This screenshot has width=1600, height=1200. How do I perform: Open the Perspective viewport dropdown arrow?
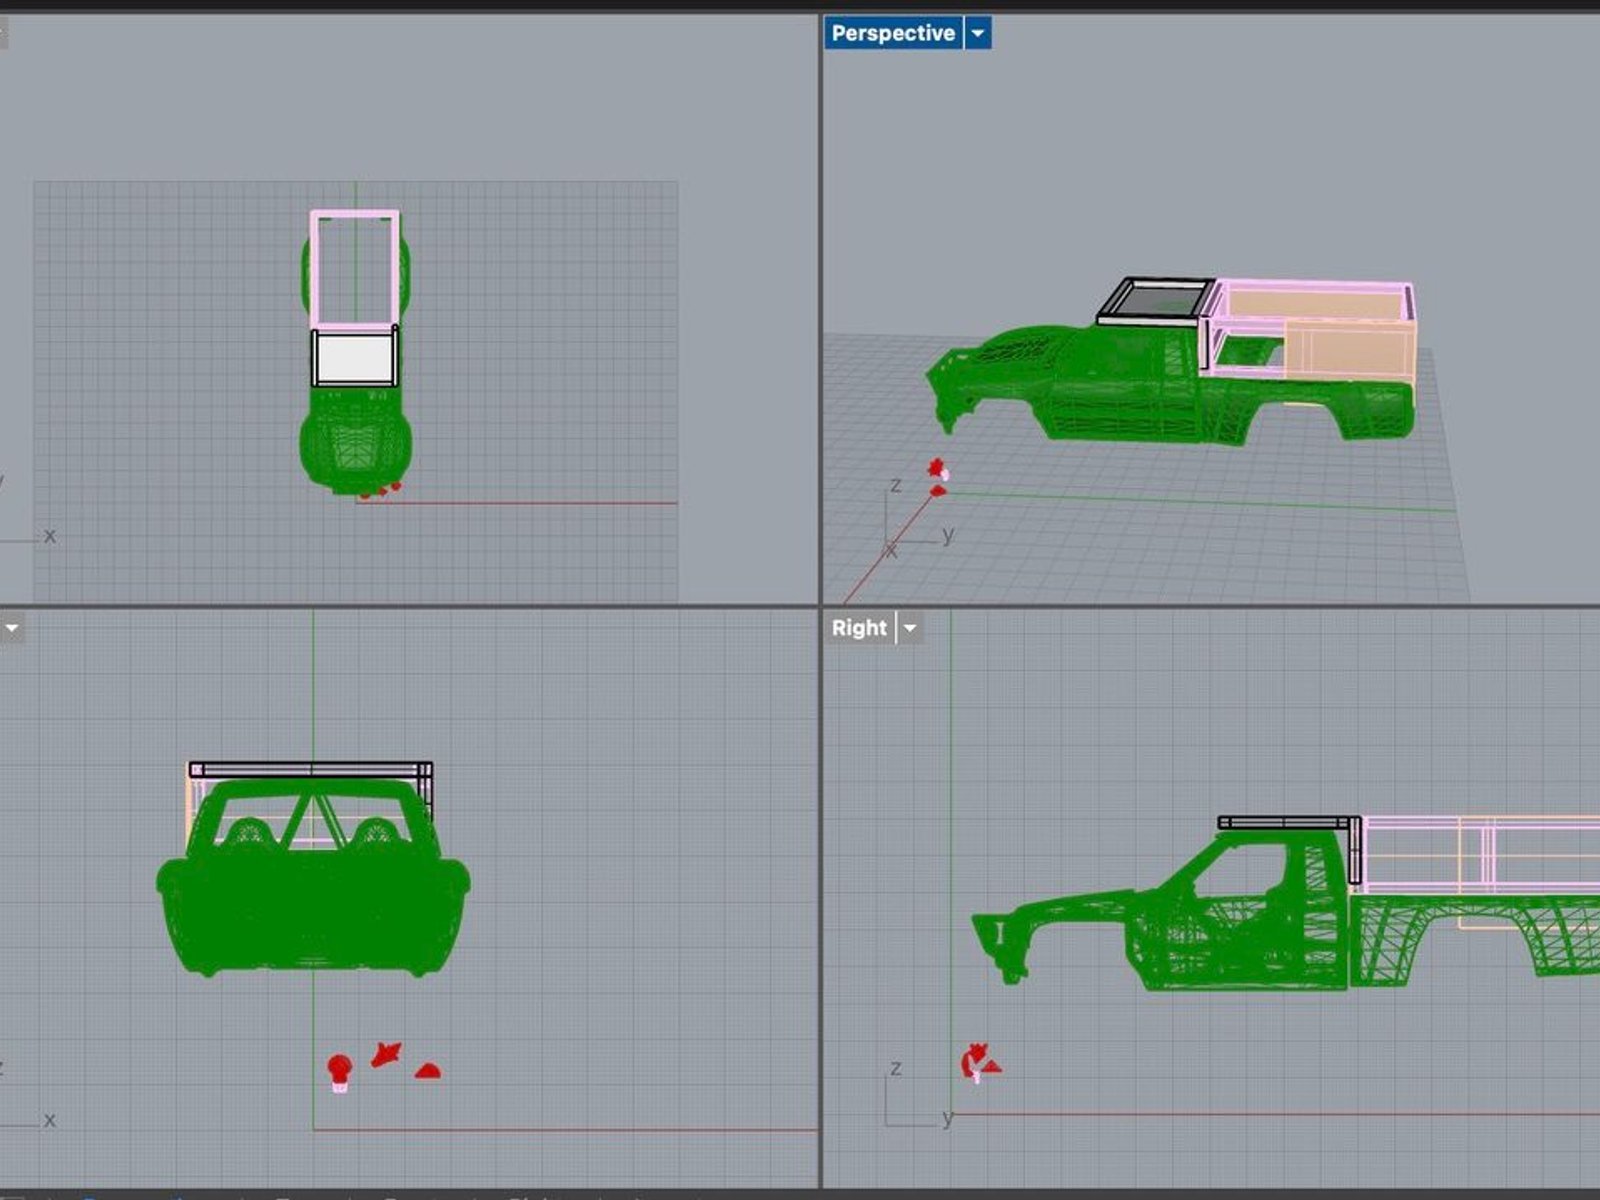(978, 33)
